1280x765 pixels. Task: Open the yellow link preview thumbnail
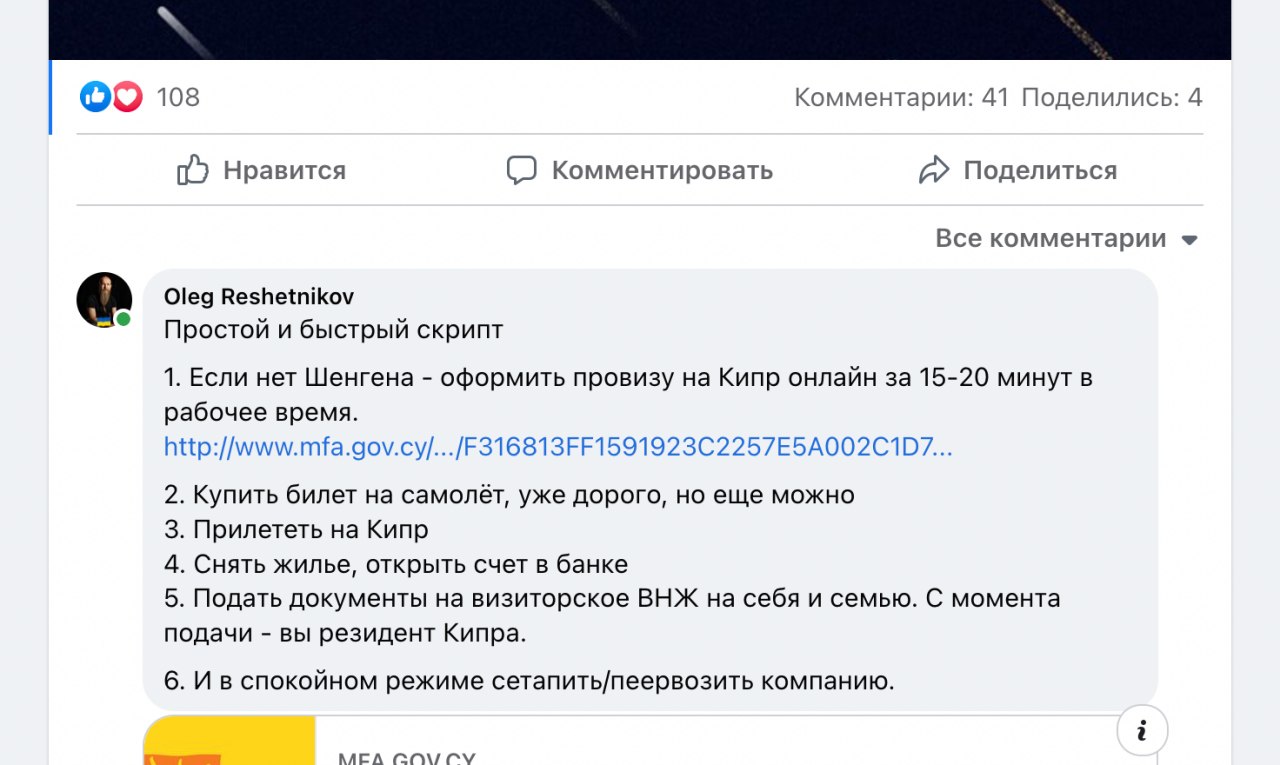point(229,742)
